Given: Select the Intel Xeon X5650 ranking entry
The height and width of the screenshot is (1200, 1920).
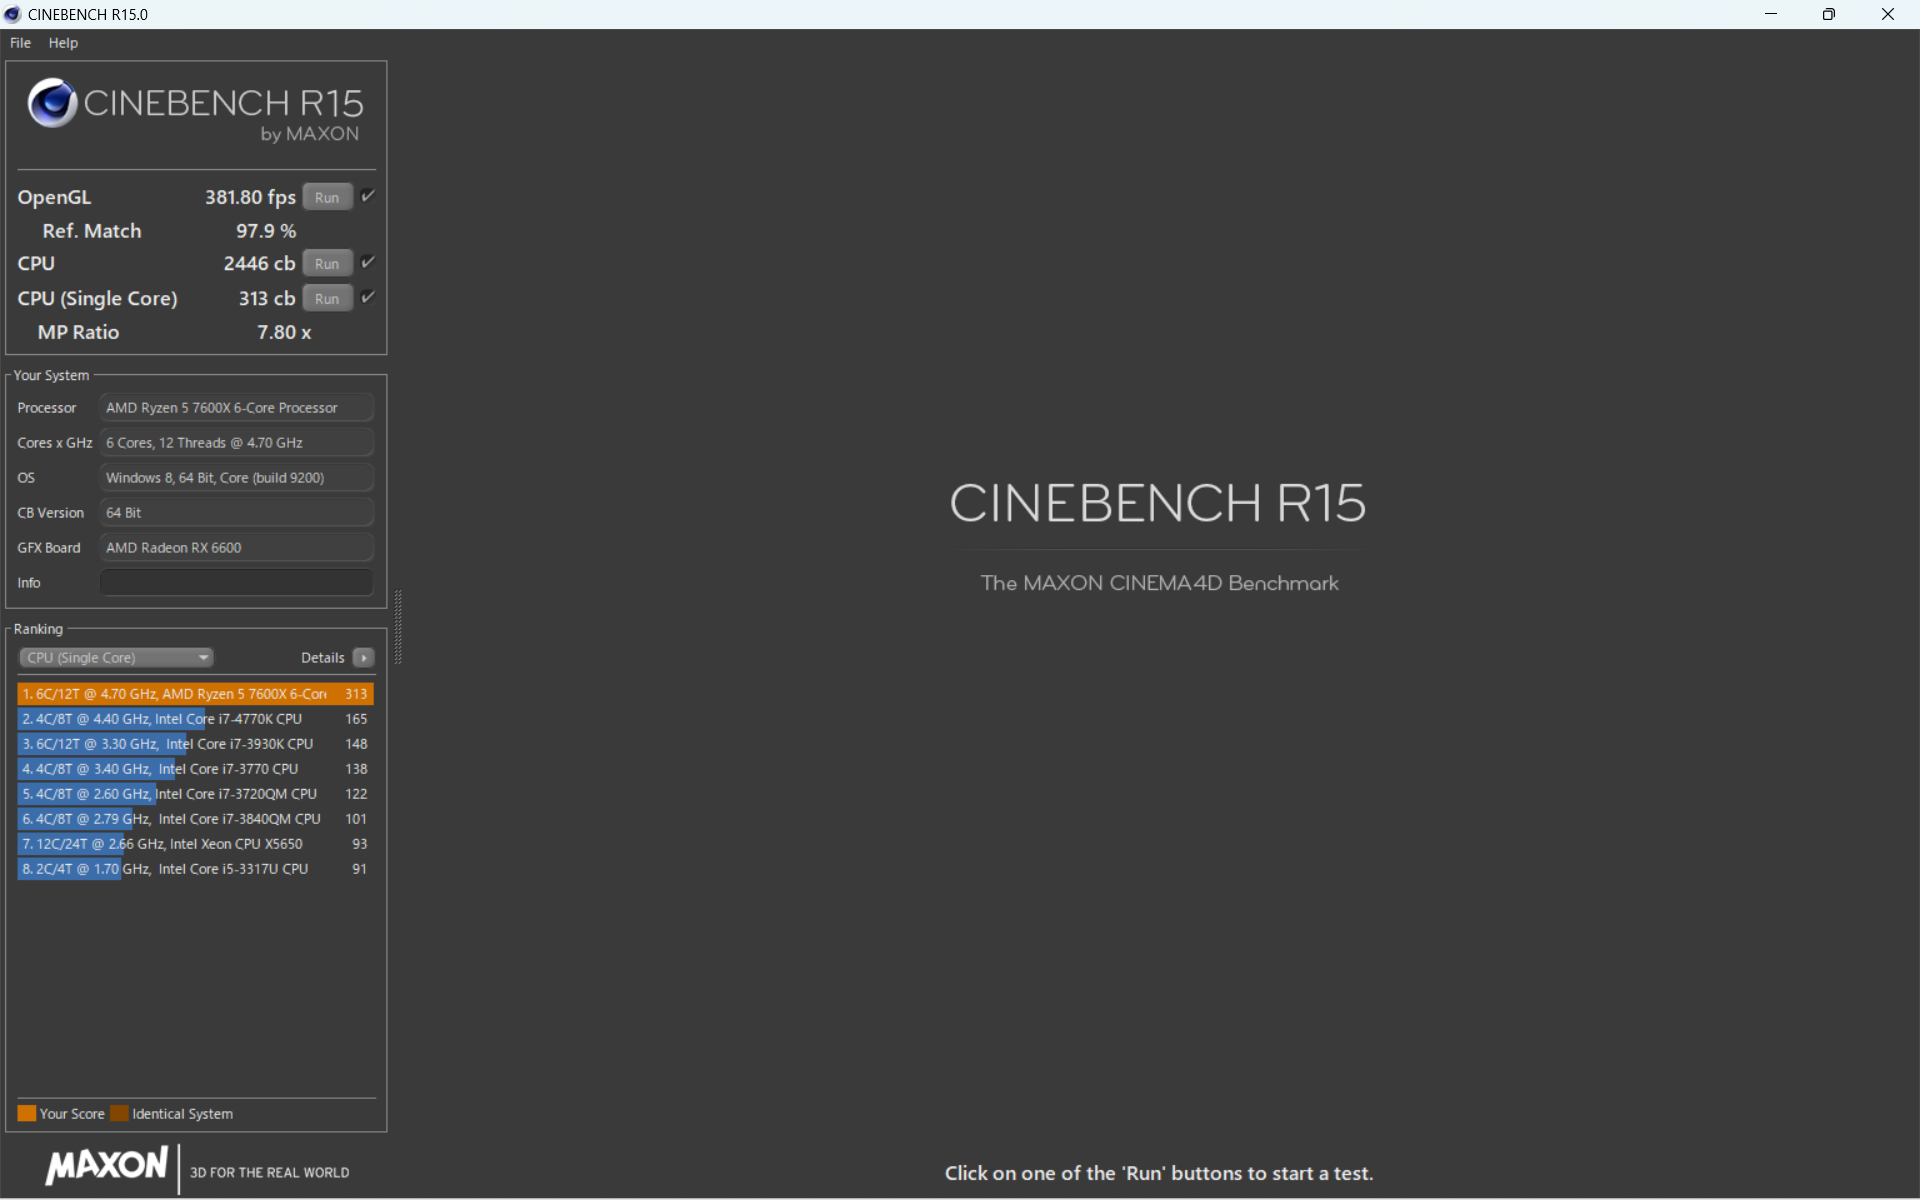Looking at the screenshot, I should 195,844.
